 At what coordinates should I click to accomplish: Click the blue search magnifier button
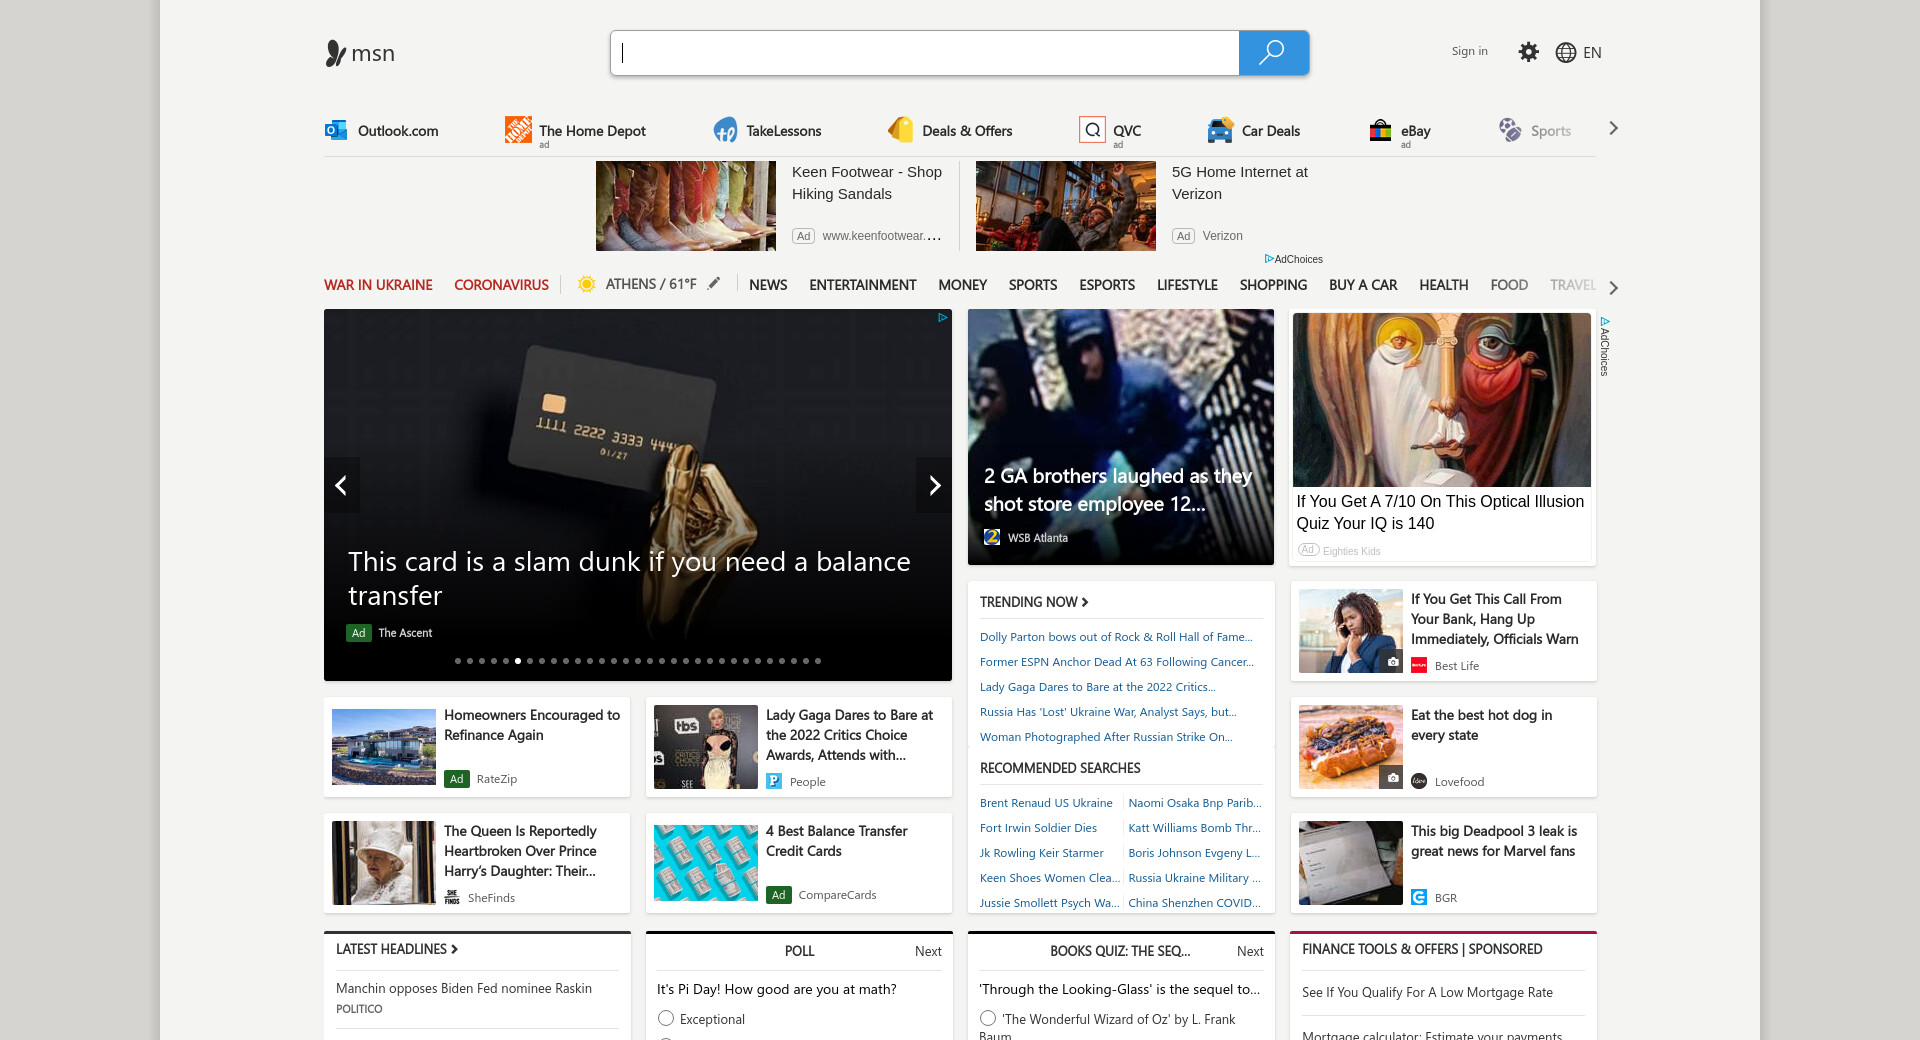(1272, 53)
